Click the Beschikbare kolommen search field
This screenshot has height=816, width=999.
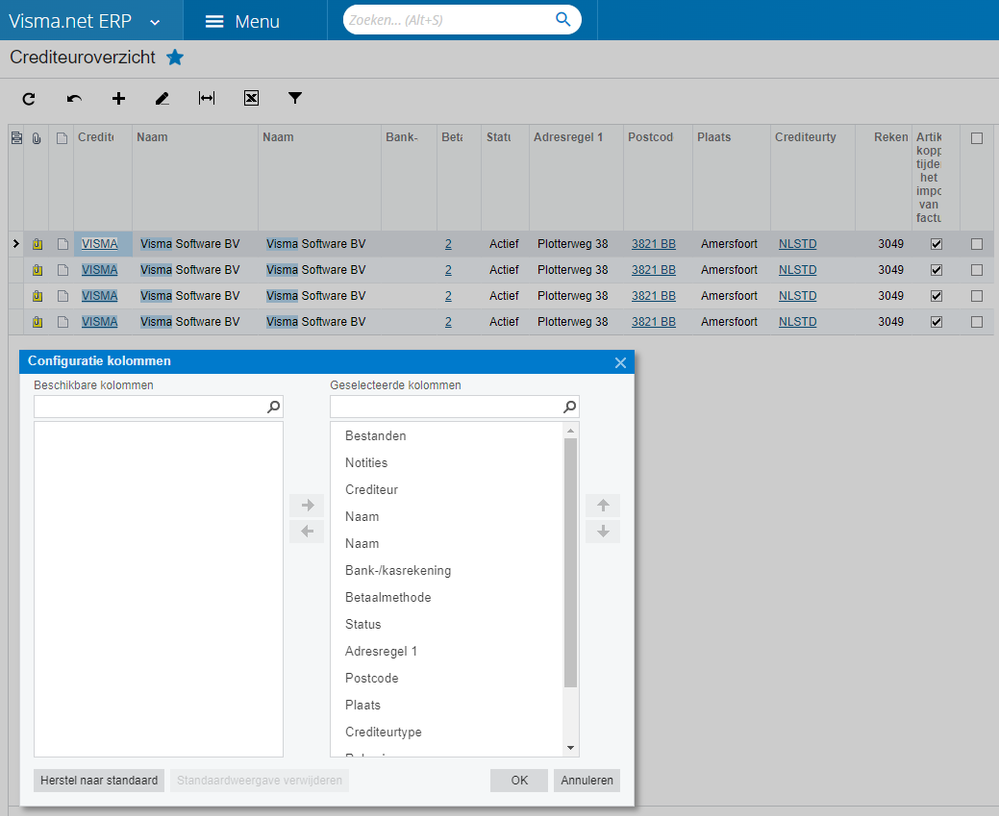[x=159, y=406]
